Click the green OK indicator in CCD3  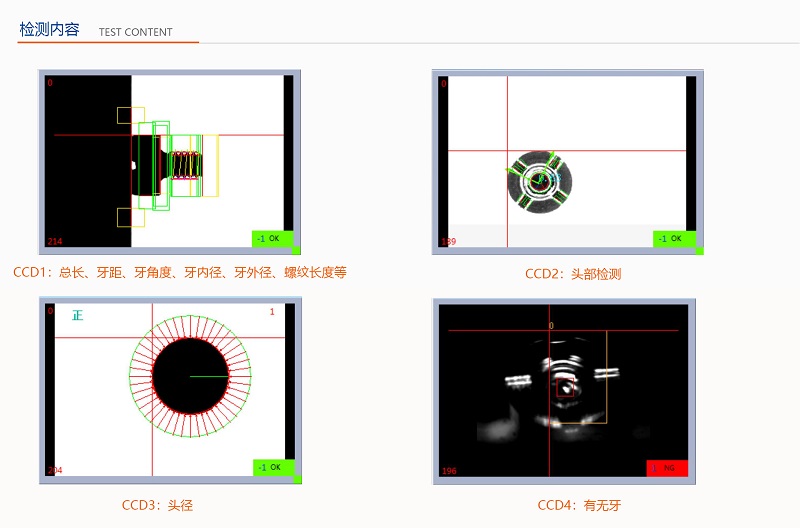tap(273, 467)
